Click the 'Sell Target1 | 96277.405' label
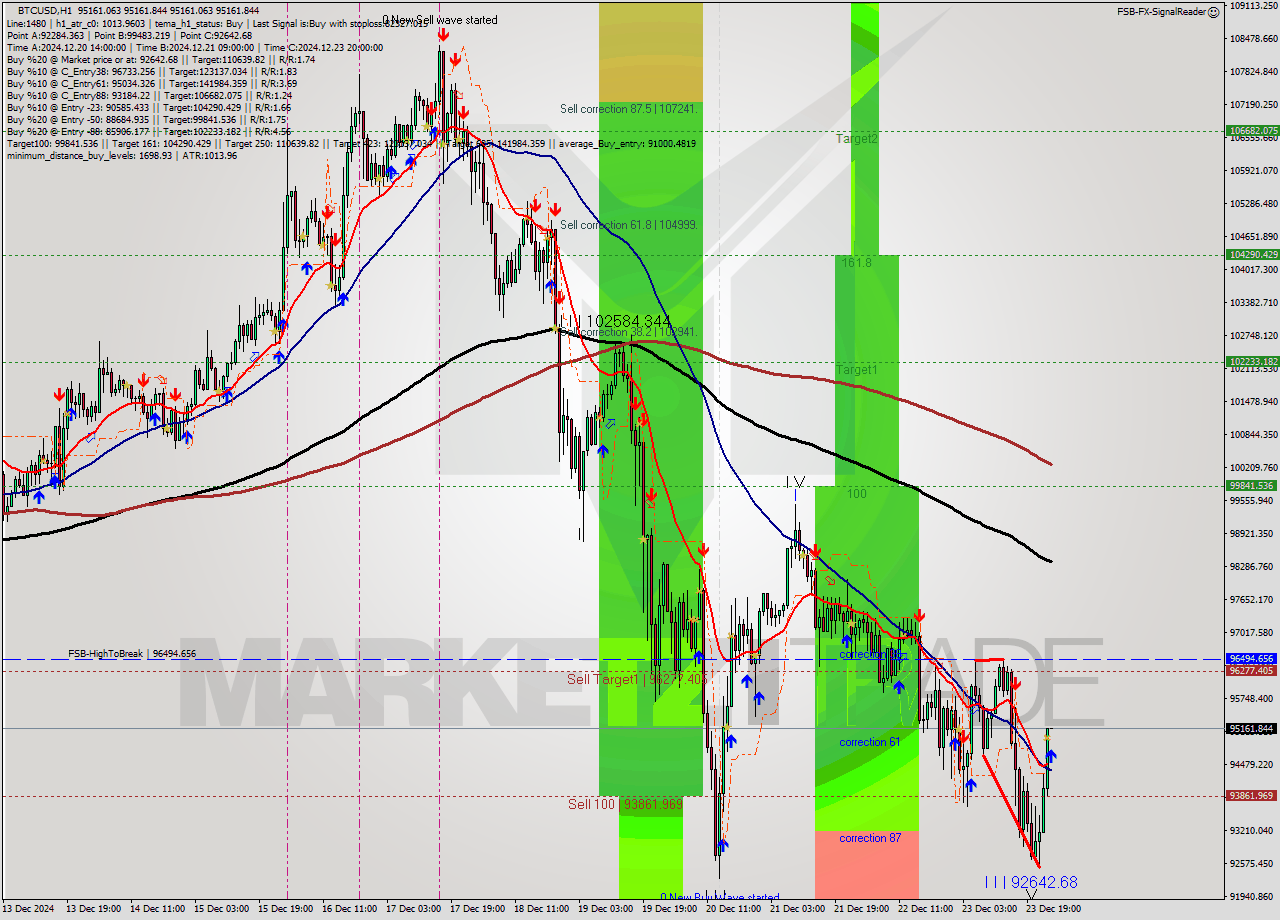1280x920 pixels. click(x=640, y=679)
